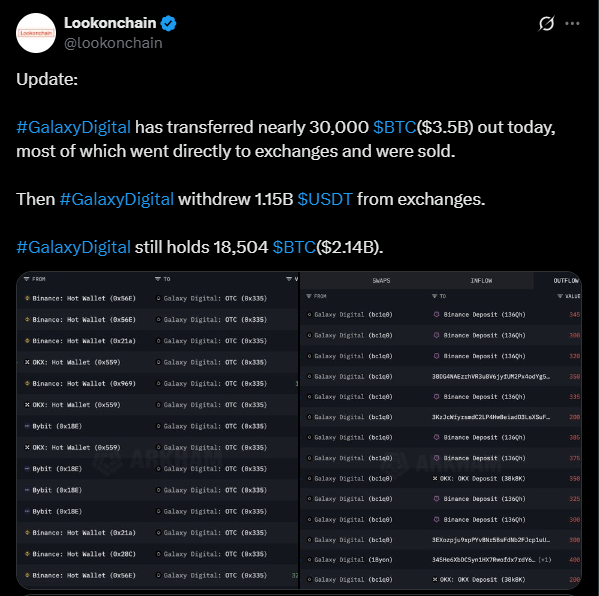Open the $USDT cashtag link

[x=325, y=199]
